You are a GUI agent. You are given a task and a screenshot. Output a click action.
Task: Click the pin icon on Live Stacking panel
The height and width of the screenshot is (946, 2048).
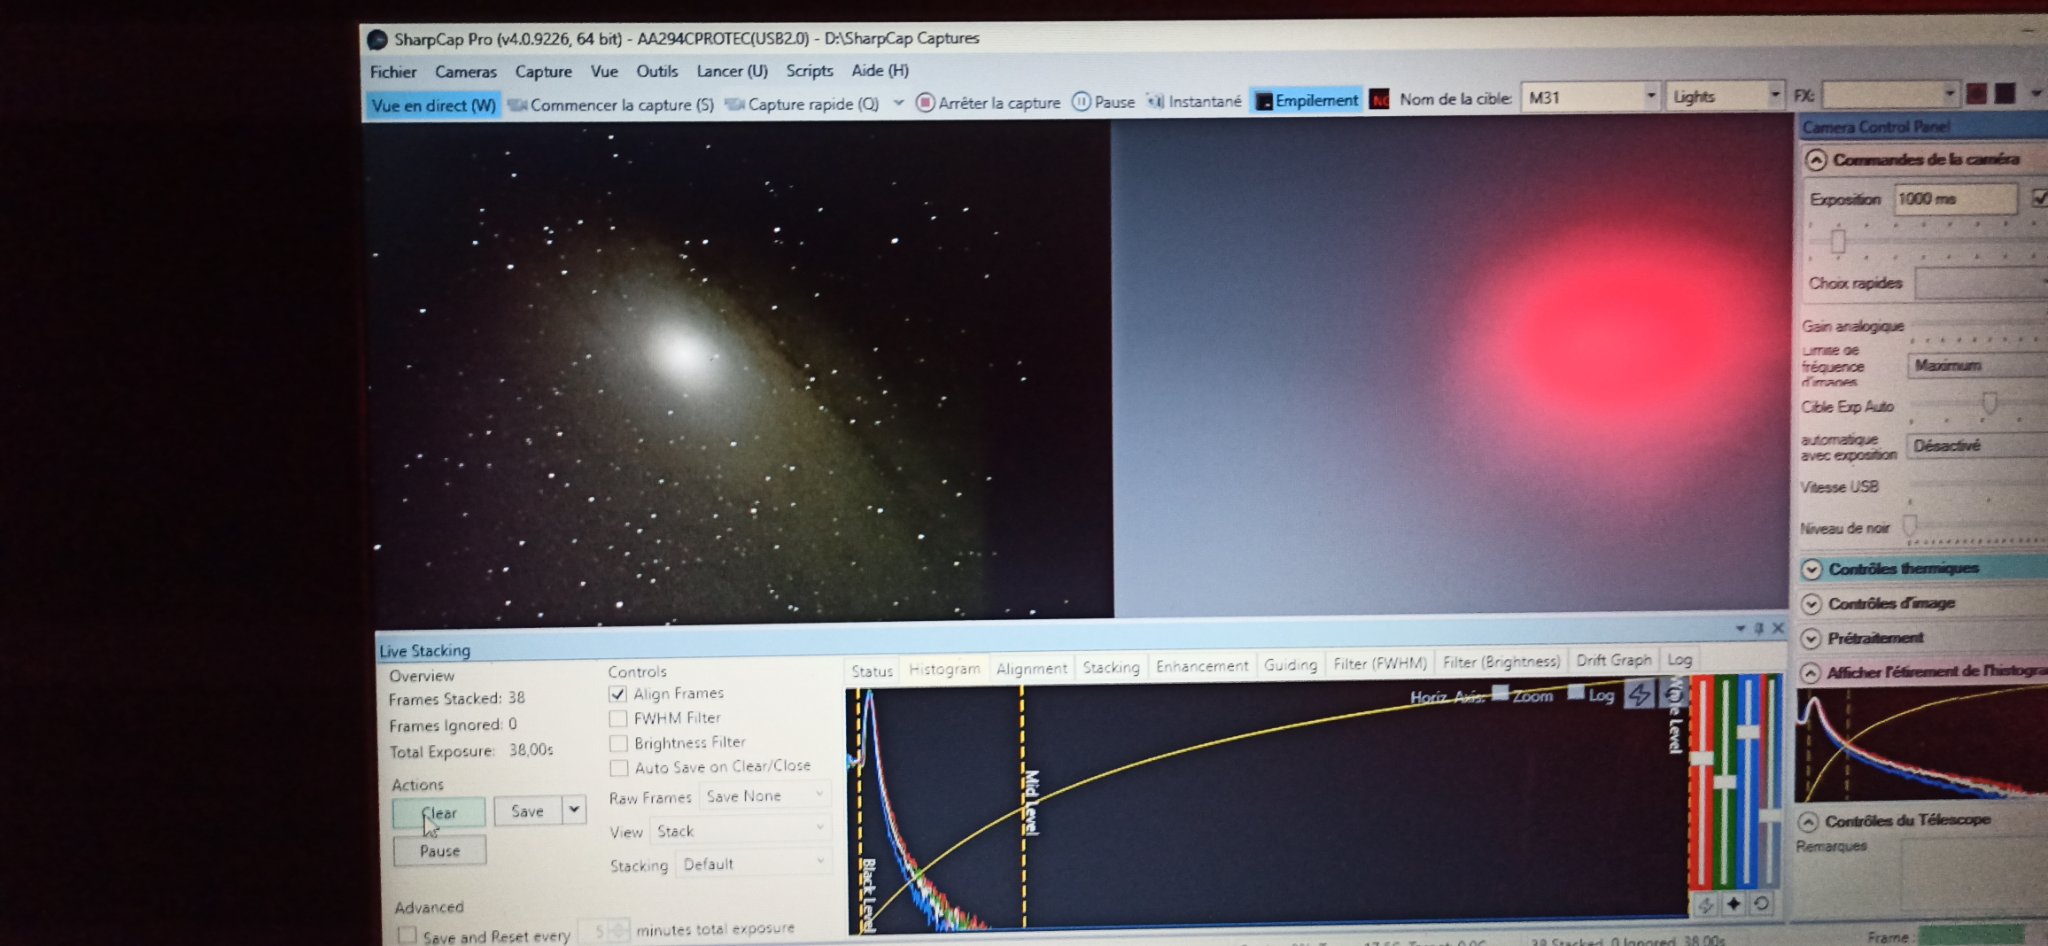click(1759, 628)
